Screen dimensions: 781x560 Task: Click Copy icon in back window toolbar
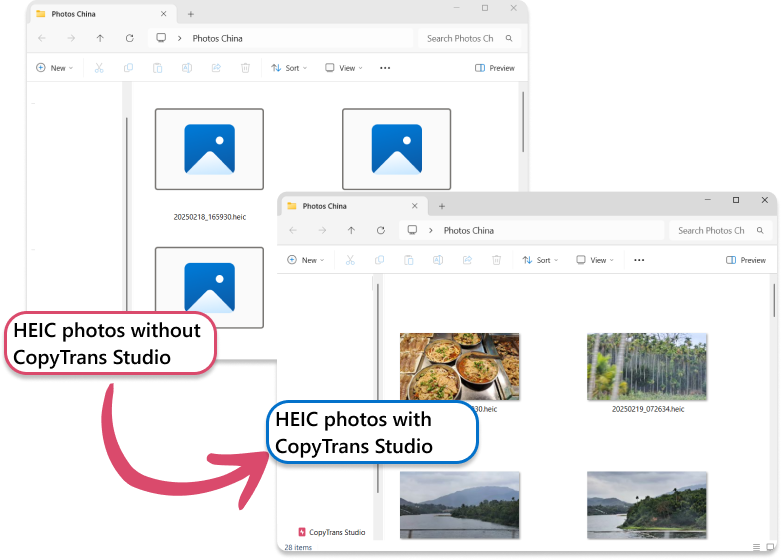(129, 68)
